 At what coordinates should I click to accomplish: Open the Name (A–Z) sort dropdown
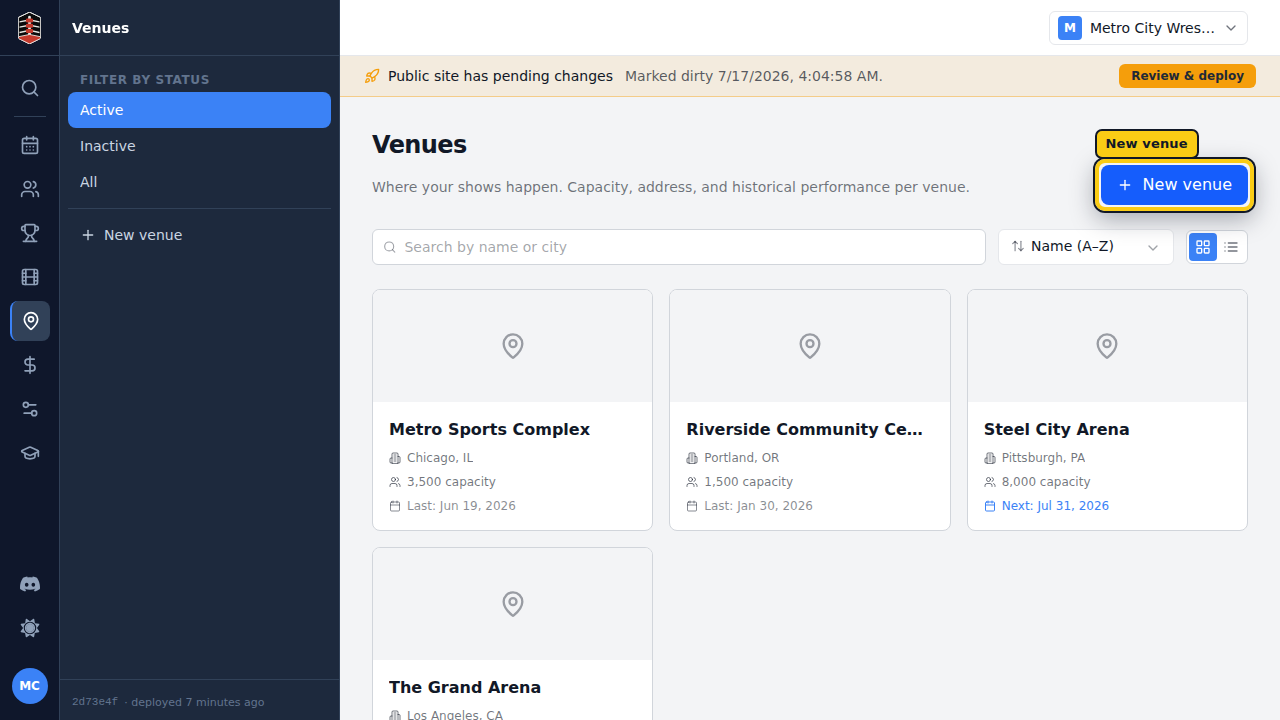point(1086,247)
